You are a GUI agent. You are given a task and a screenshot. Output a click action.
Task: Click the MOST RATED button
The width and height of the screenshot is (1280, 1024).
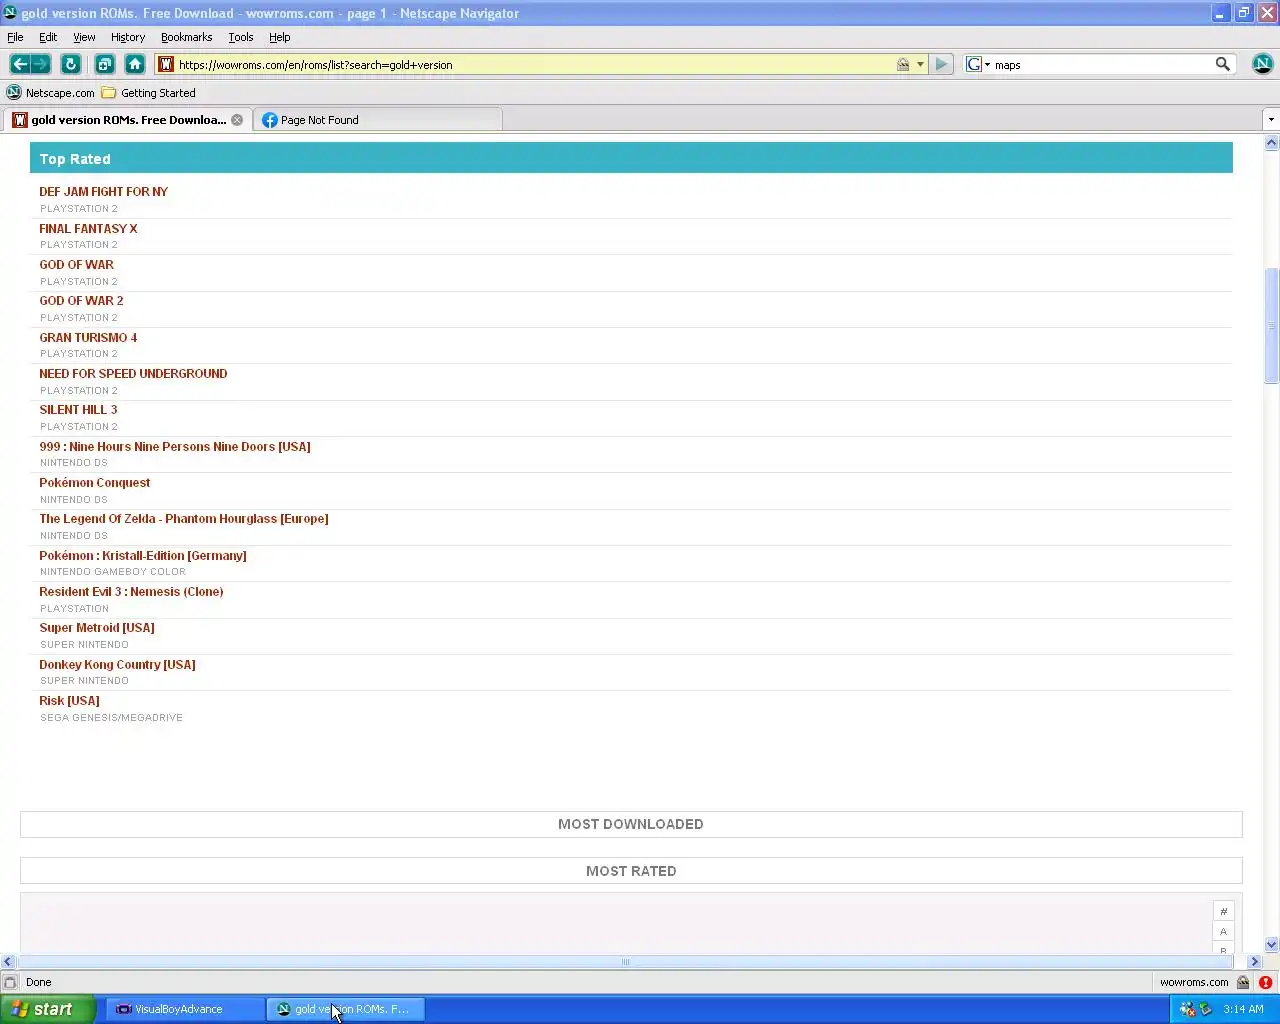(x=631, y=871)
